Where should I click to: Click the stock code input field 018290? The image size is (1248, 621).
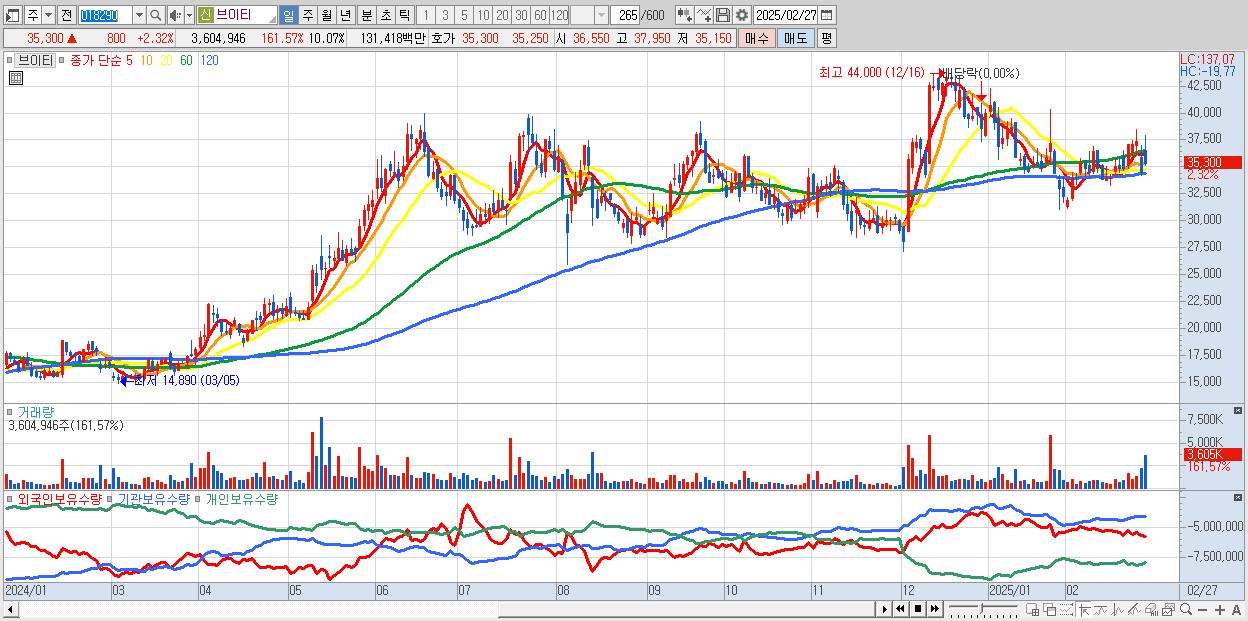click(105, 15)
